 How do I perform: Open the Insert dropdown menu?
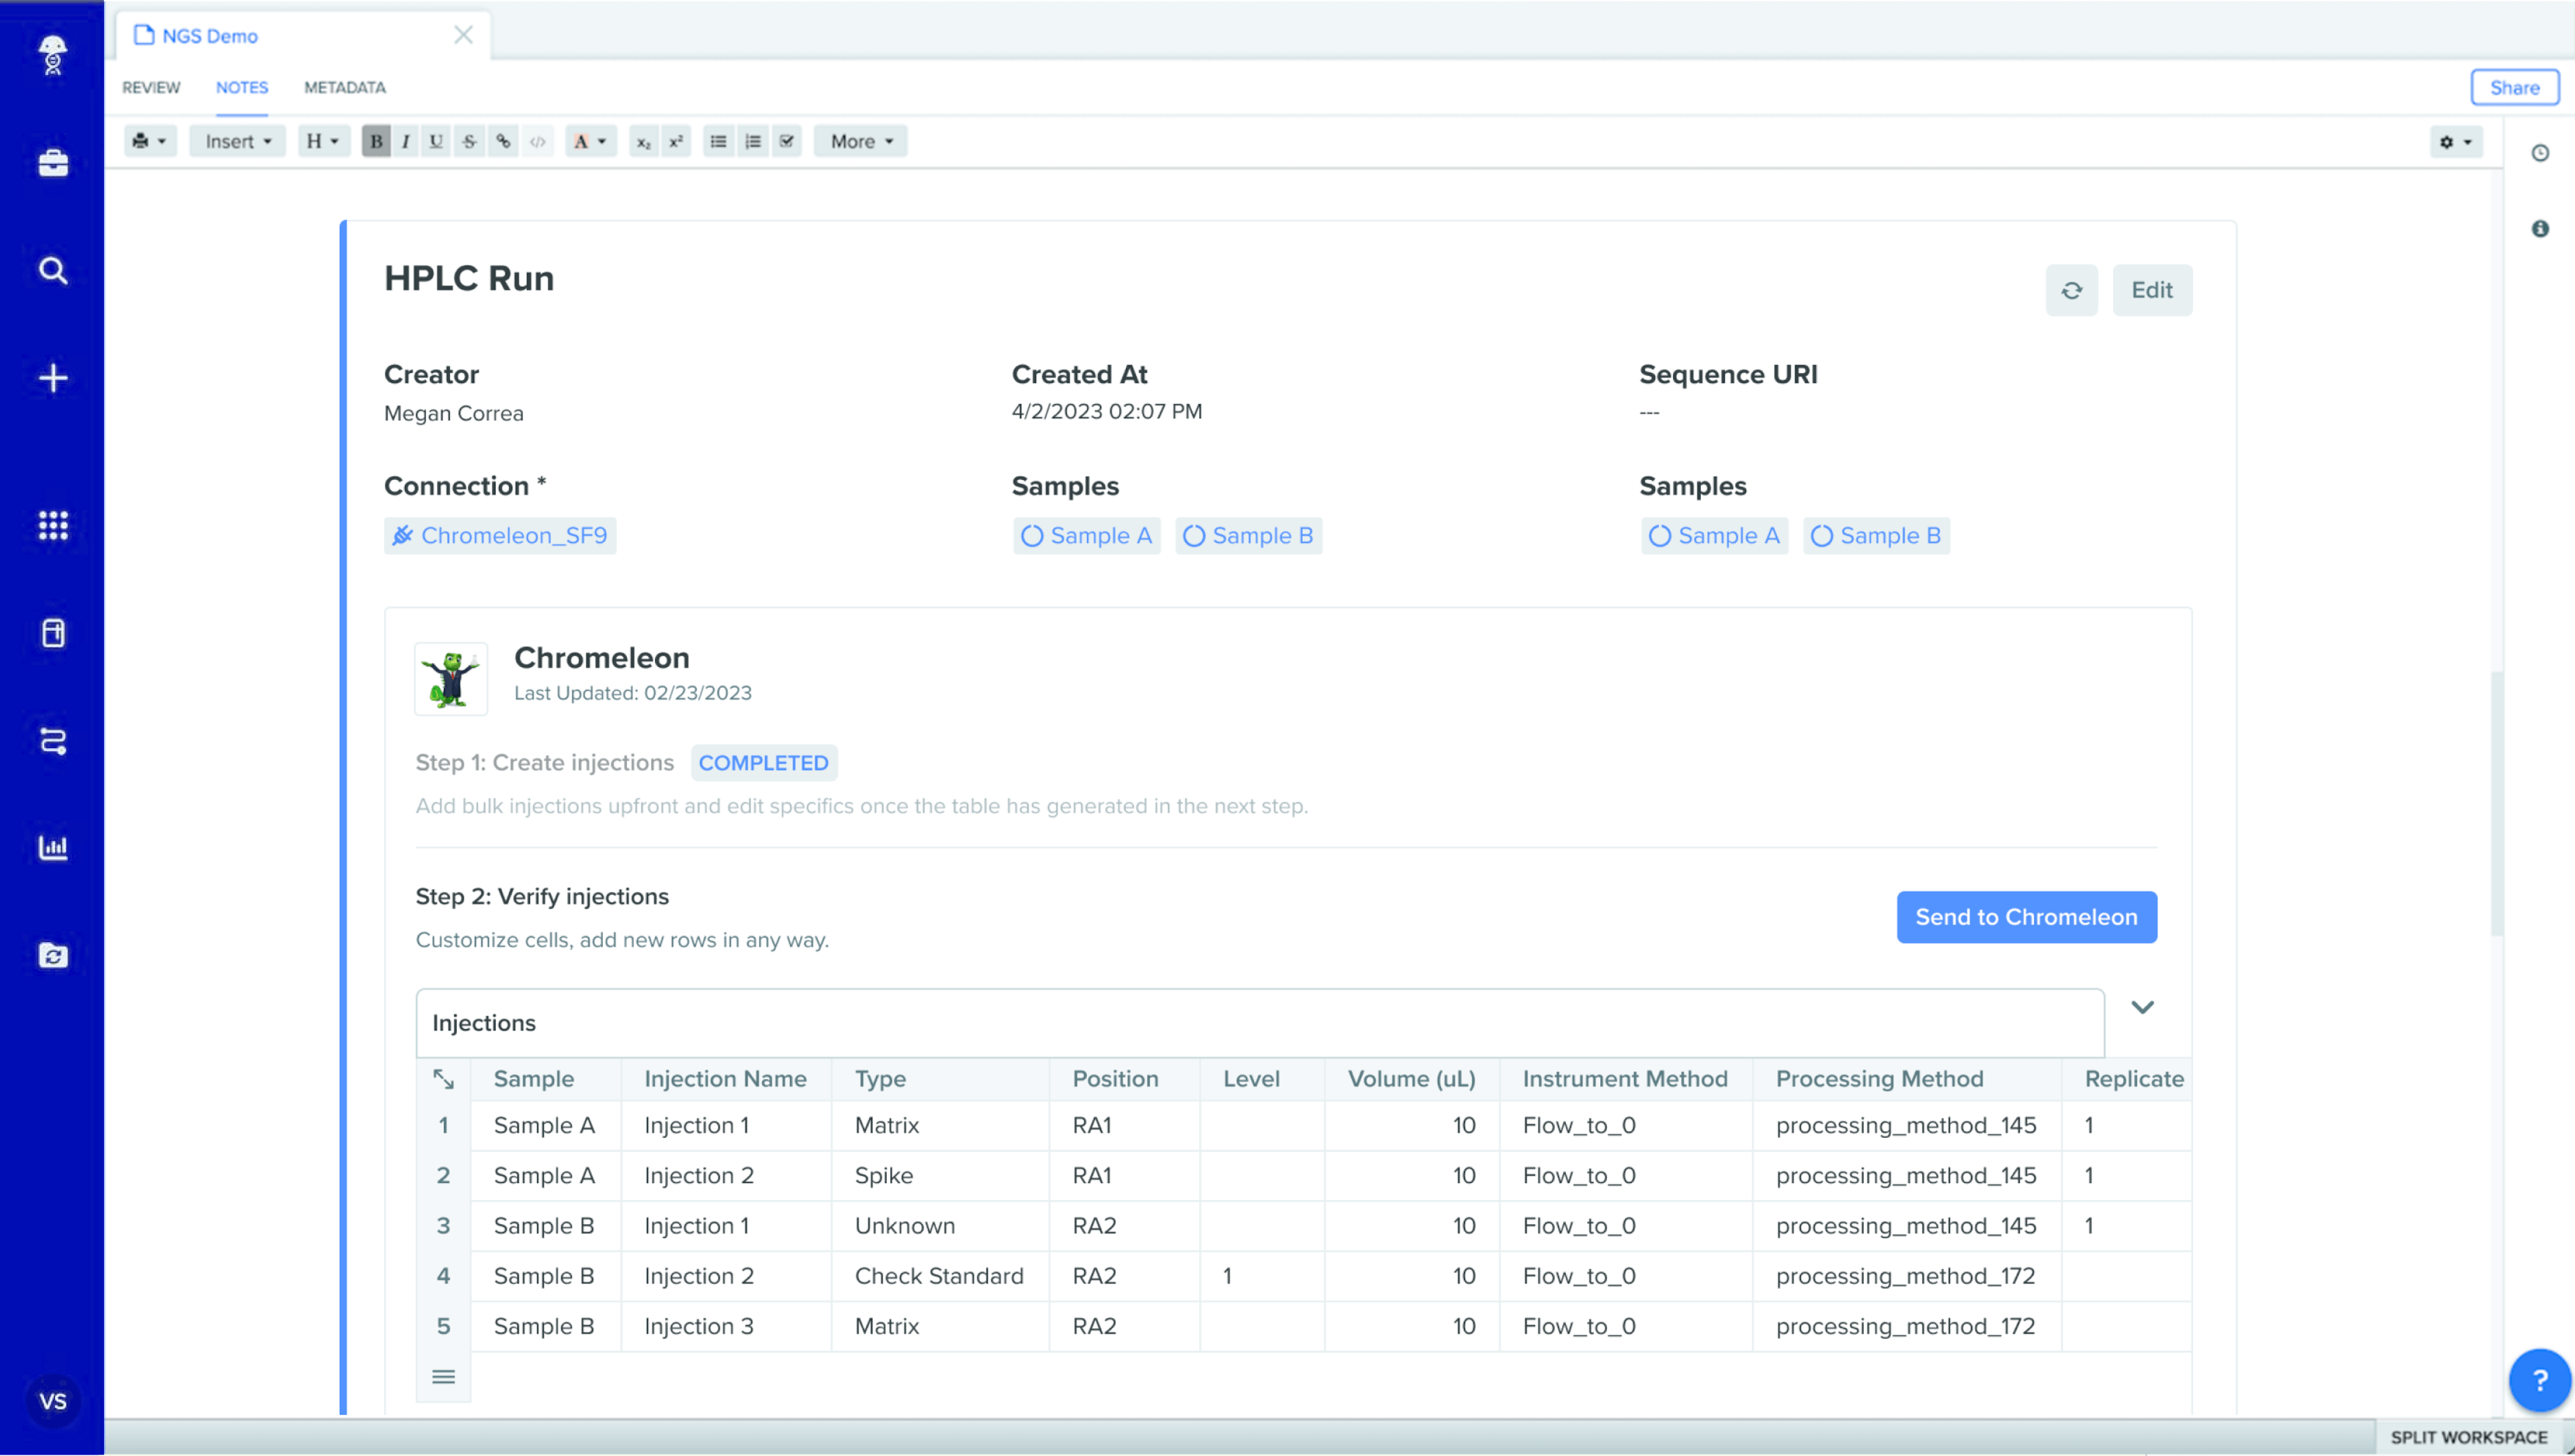coord(238,141)
